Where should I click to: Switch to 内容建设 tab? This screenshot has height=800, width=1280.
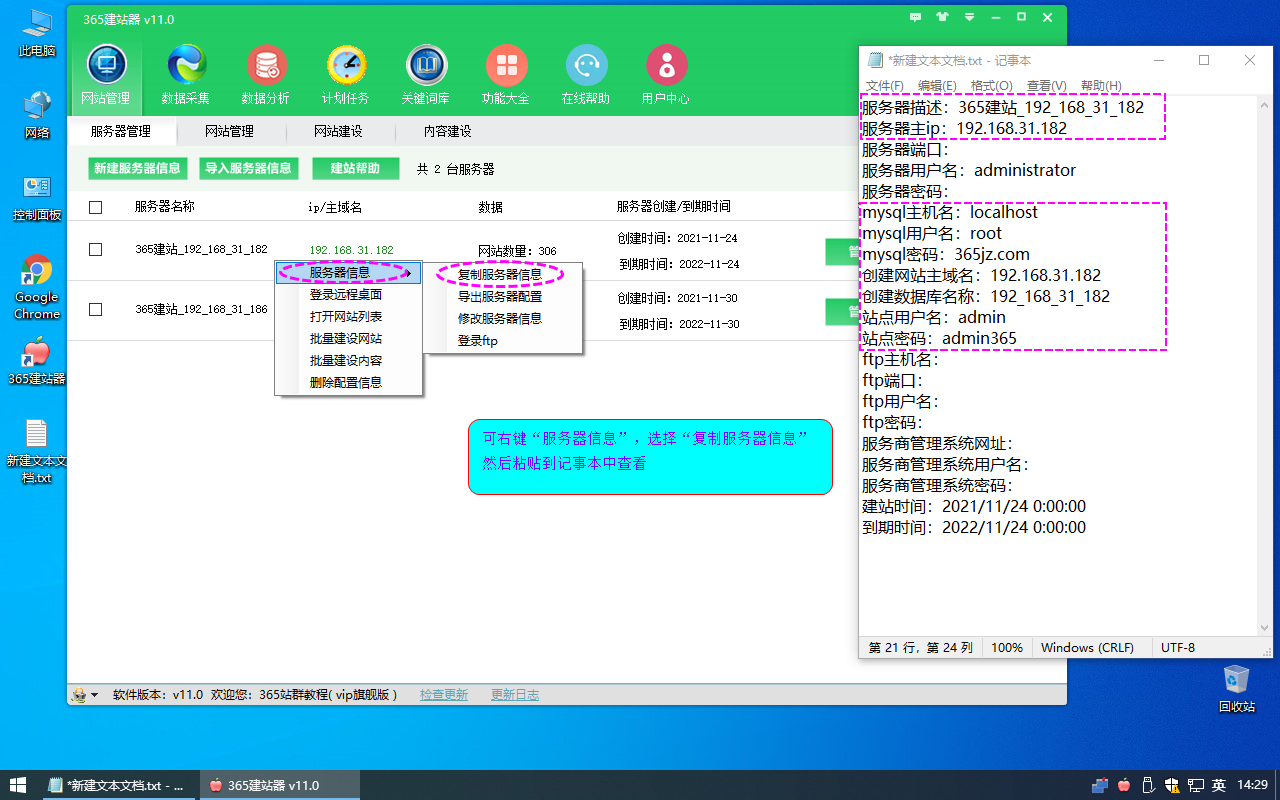point(447,131)
